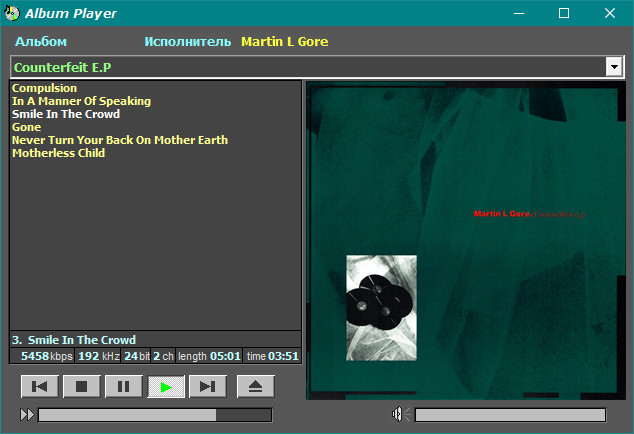The width and height of the screenshot is (634, 434).
Task: Click the 2 ch channels field
Action: click(x=163, y=356)
